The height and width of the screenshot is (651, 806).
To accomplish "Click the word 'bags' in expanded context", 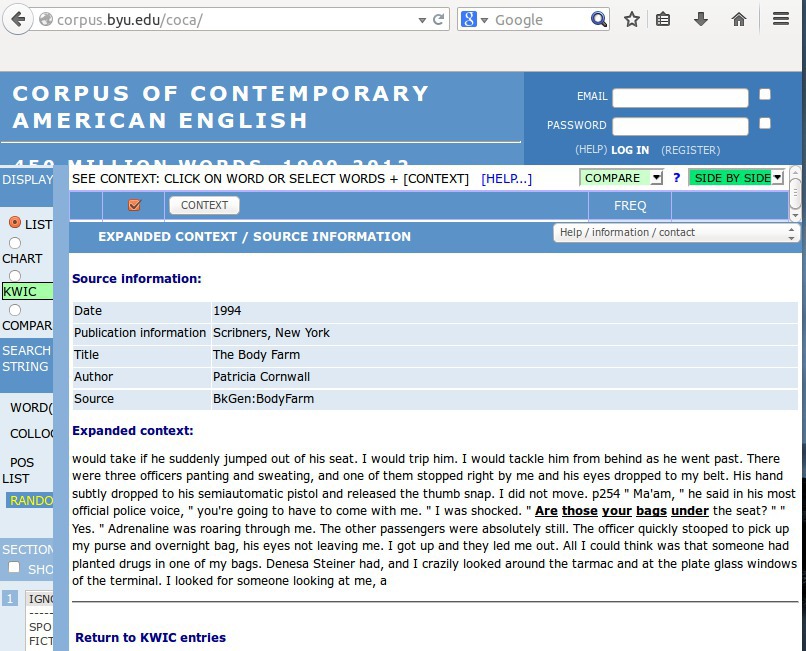I will [x=651, y=511].
